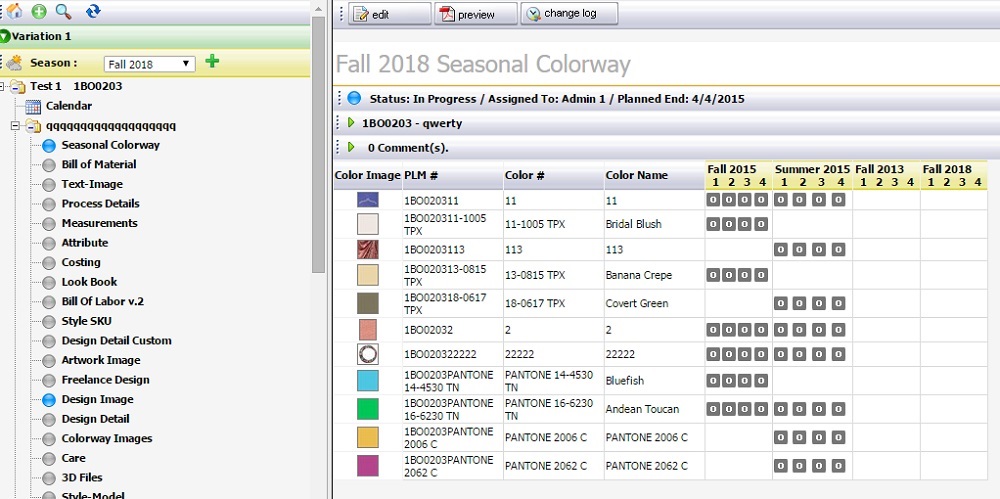Toggle Fall 2015 delivery 1 for color 11
Image resolution: width=1000 pixels, height=499 pixels.
point(713,200)
